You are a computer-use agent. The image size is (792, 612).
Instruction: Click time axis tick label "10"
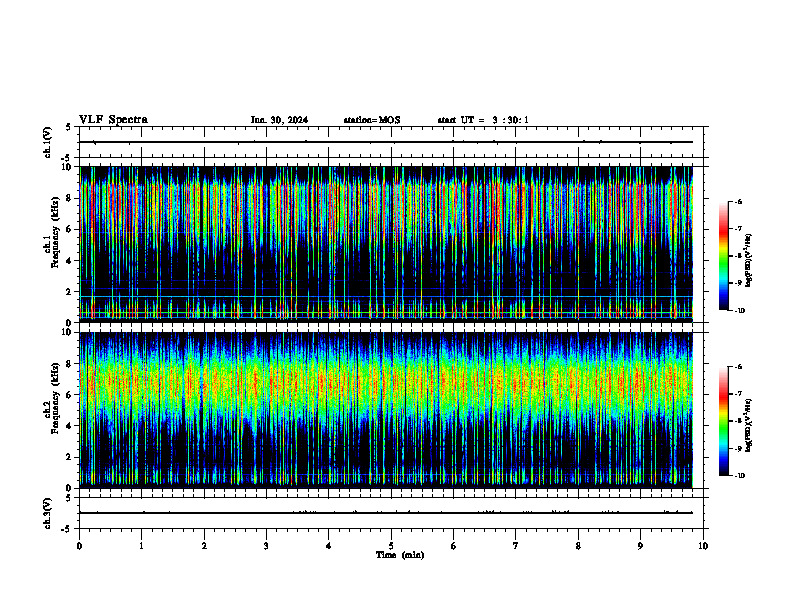[703, 546]
